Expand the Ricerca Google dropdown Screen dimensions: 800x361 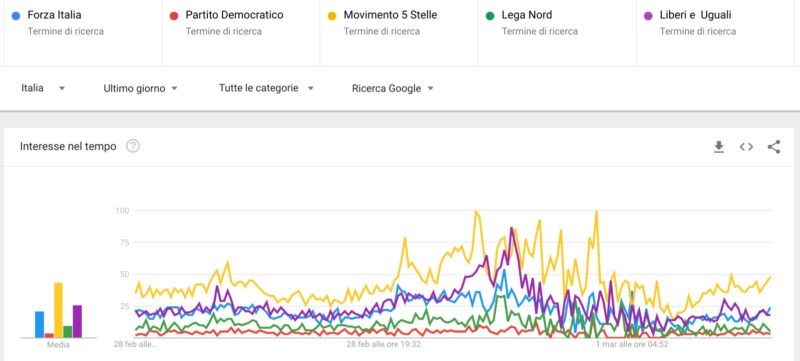(x=393, y=89)
